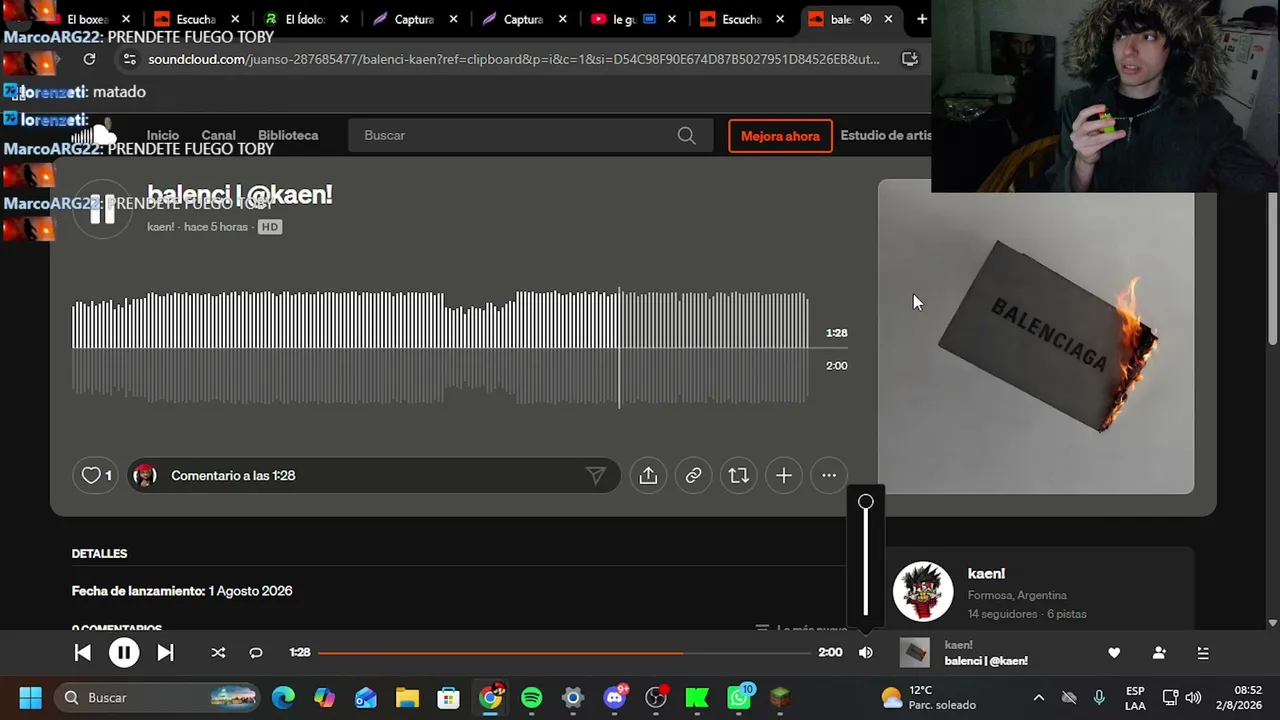
Task: Repost the track using the repost icon
Action: coord(738,476)
